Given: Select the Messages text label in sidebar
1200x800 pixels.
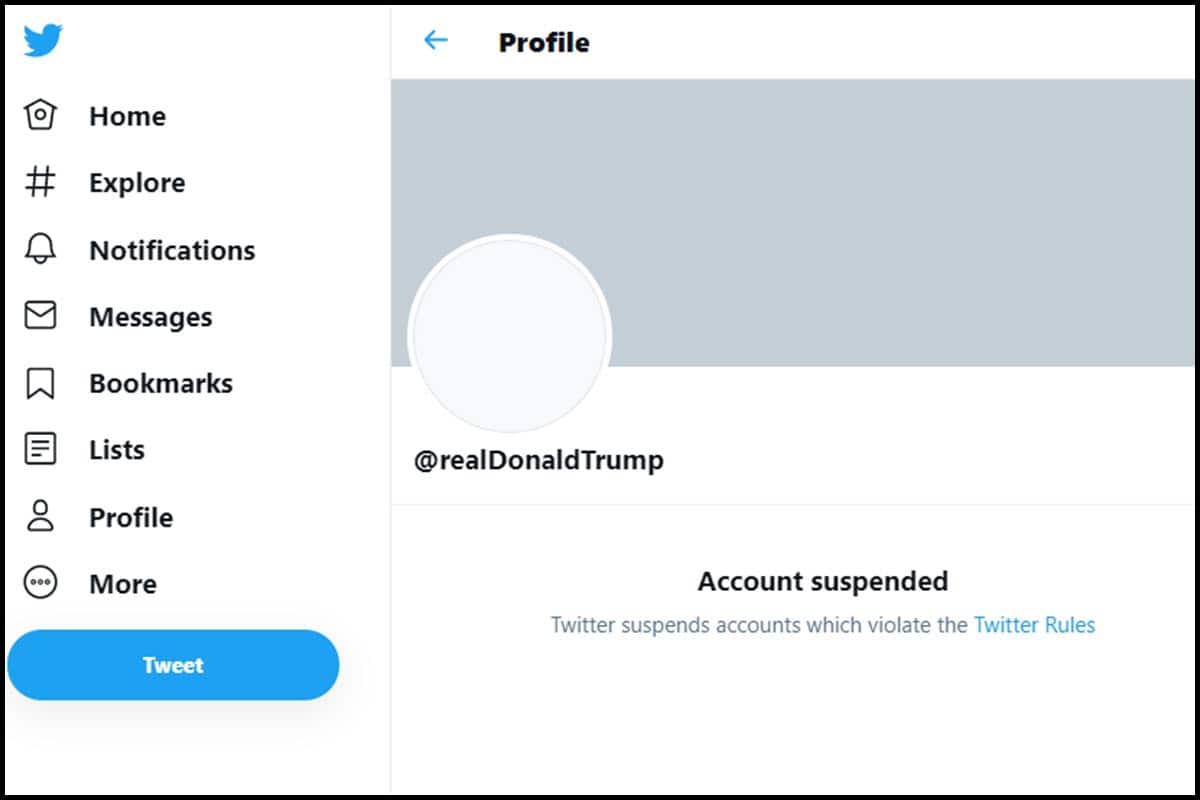Looking at the screenshot, I should [151, 317].
